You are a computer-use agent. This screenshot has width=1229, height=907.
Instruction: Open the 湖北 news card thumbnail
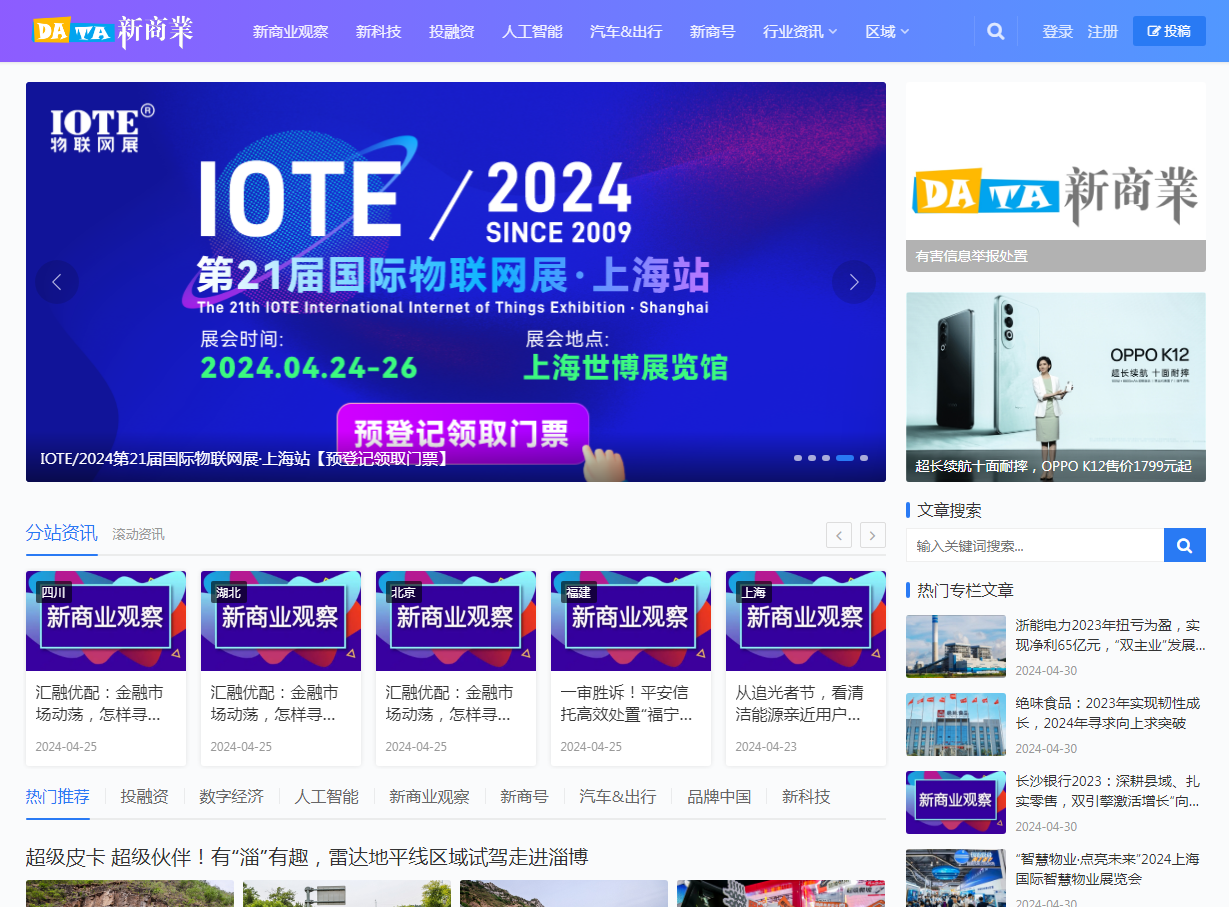281,621
